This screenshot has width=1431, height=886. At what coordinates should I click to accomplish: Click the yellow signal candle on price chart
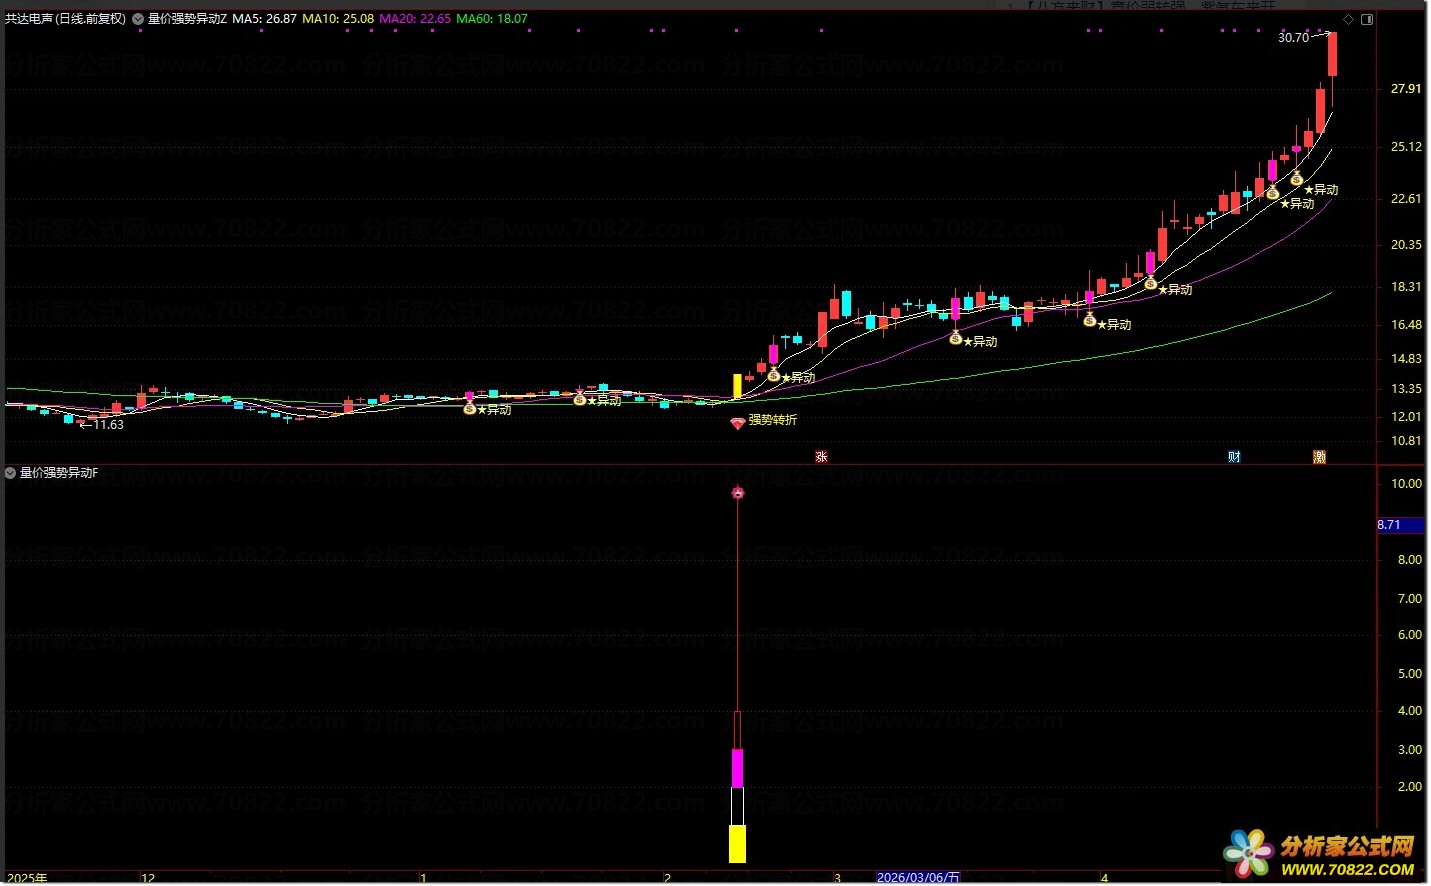click(x=738, y=387)
